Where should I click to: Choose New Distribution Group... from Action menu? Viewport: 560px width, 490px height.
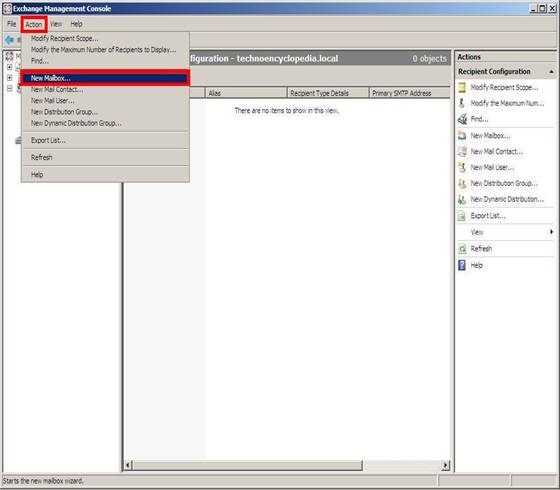(105, 112)
